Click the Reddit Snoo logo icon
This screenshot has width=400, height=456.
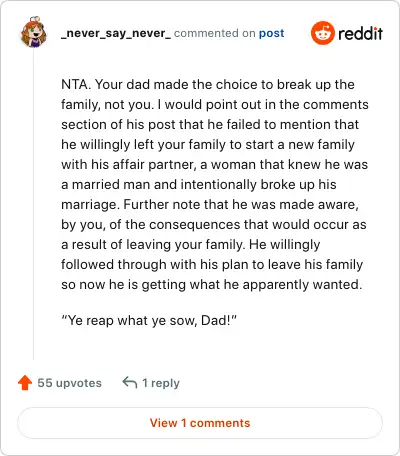coord(322,33)
